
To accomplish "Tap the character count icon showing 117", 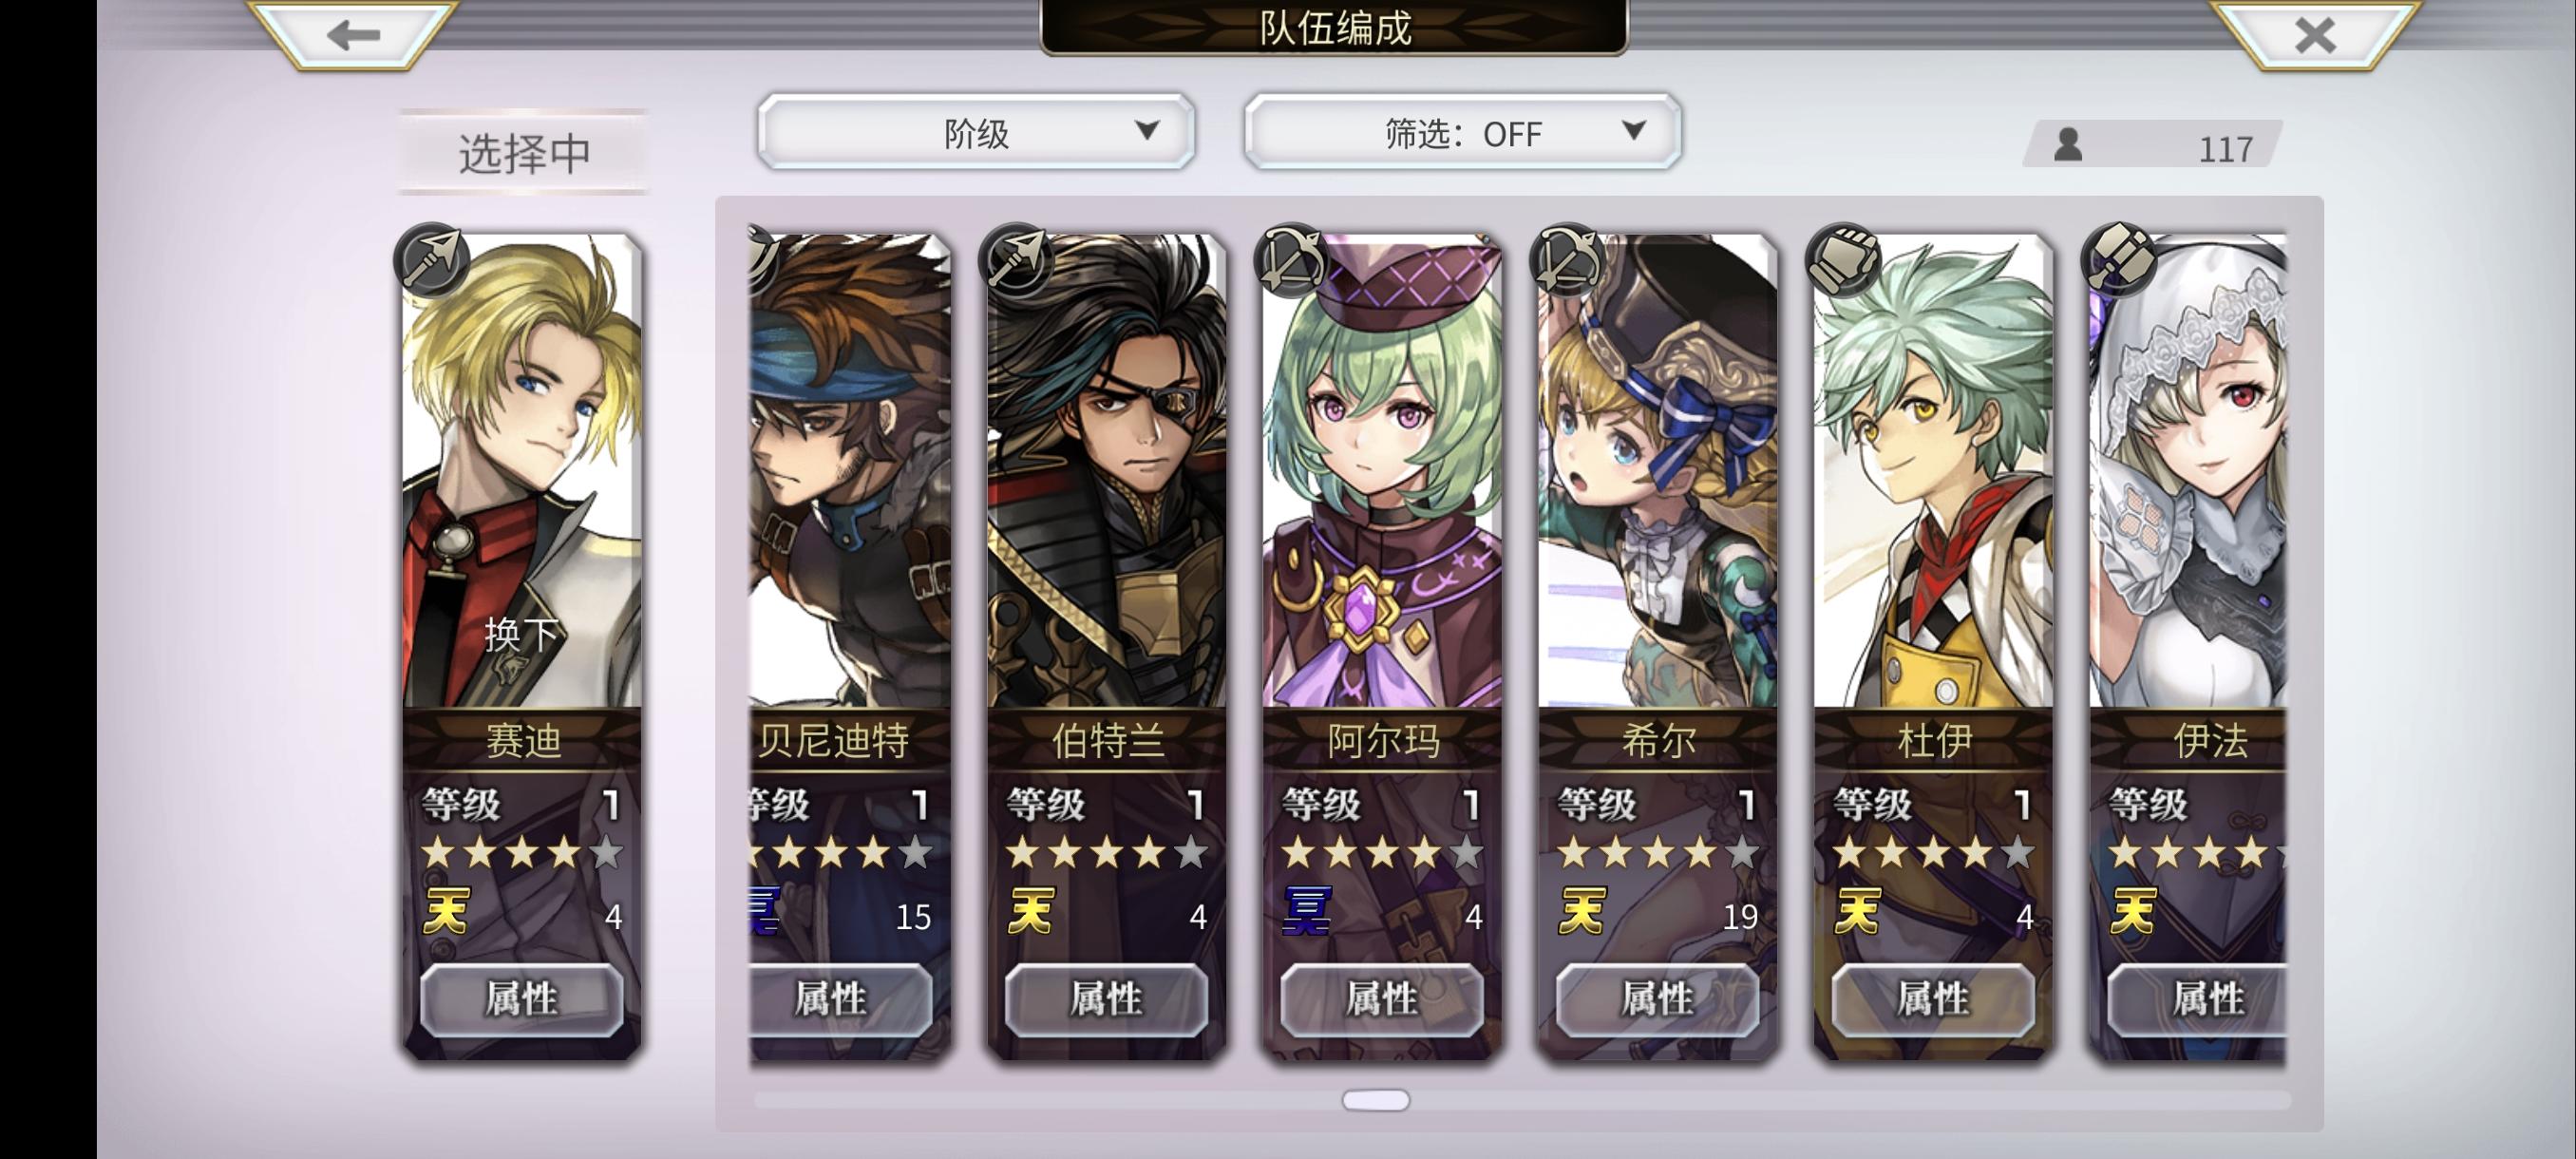I will click(2068, 147).
